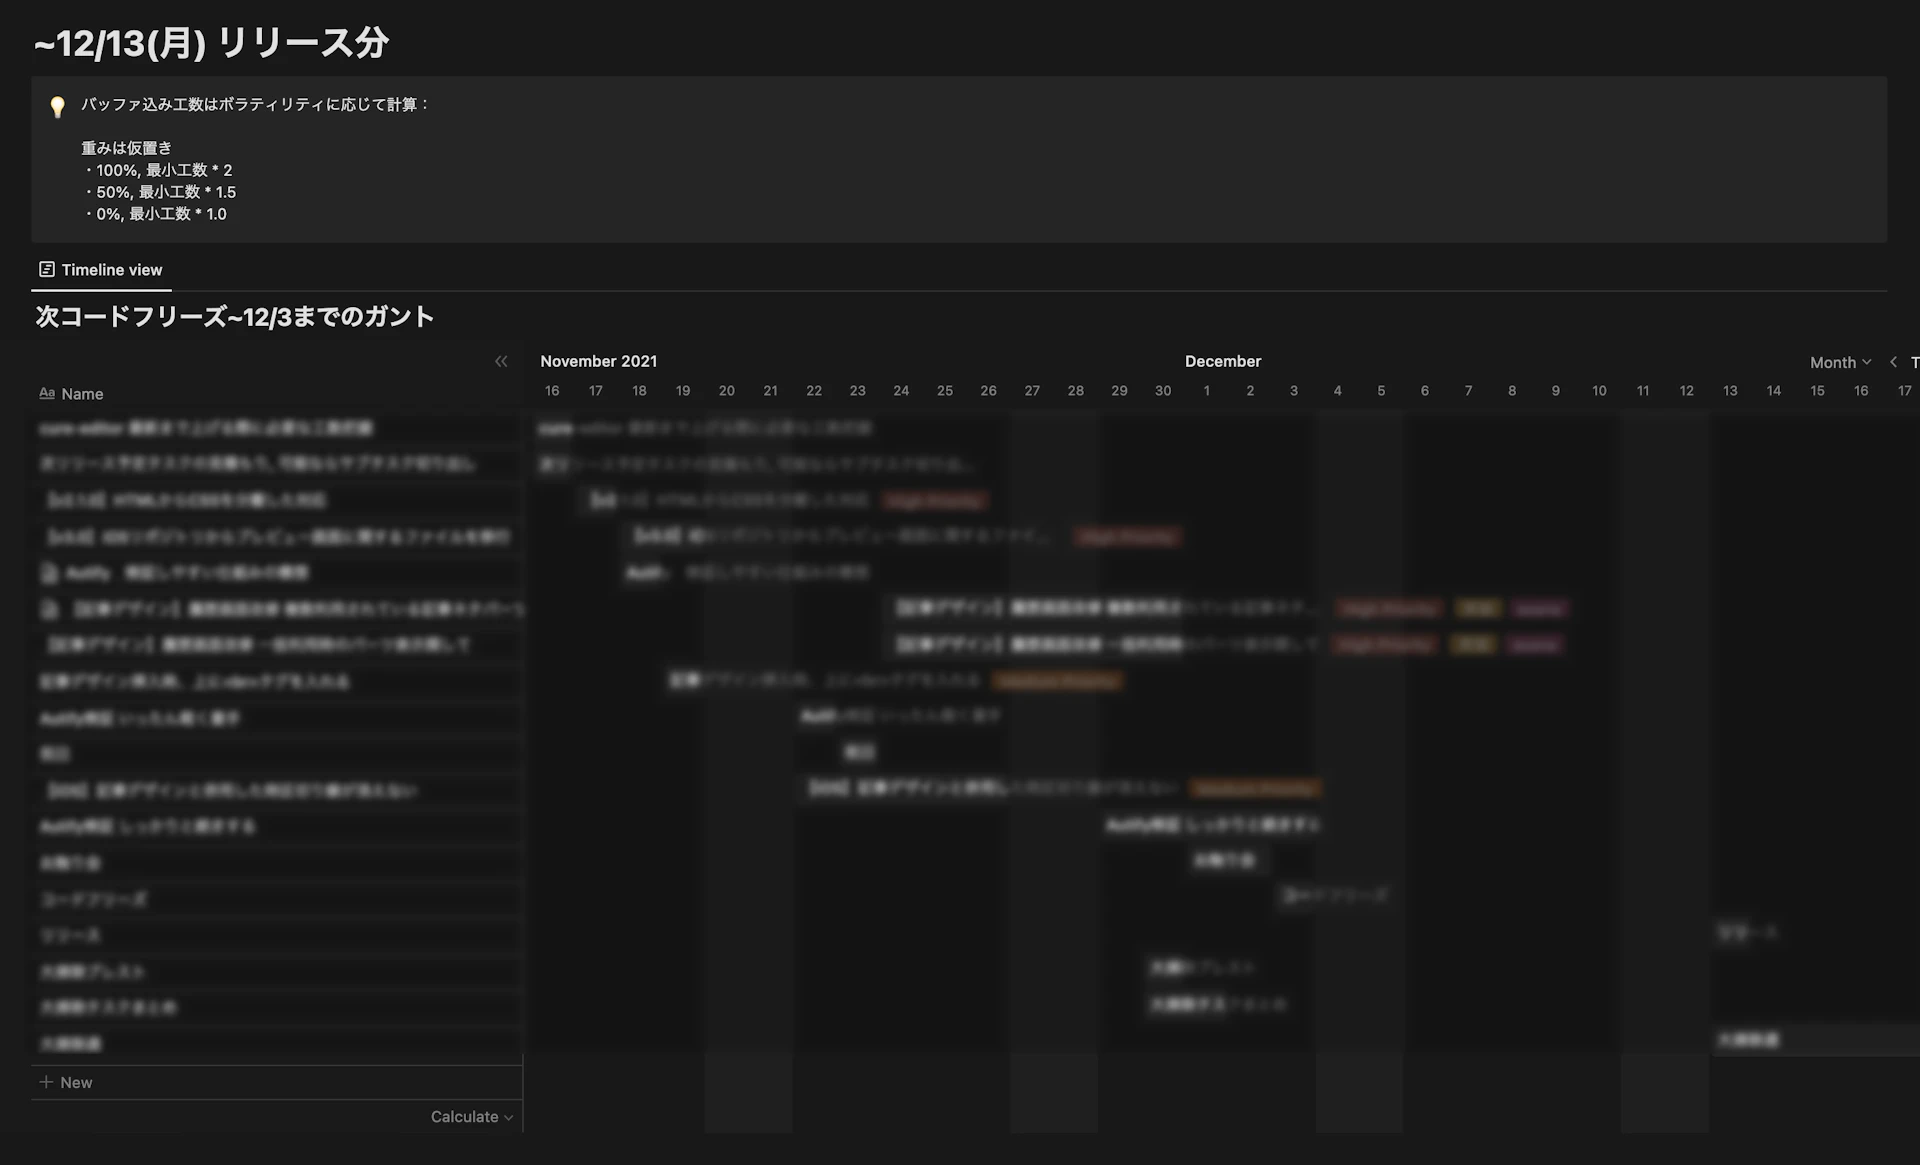Click the plus icon beside New

(46, 1082)
